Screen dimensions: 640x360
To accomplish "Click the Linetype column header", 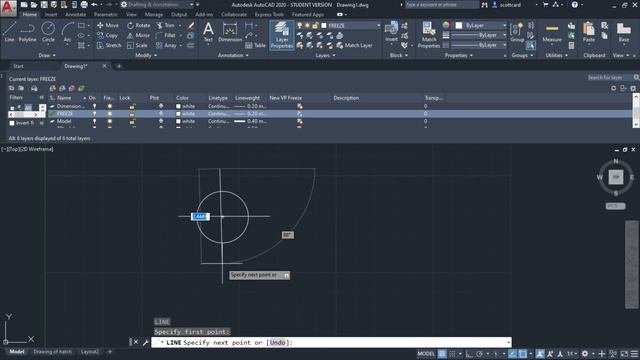I will [x=218, y=98].
